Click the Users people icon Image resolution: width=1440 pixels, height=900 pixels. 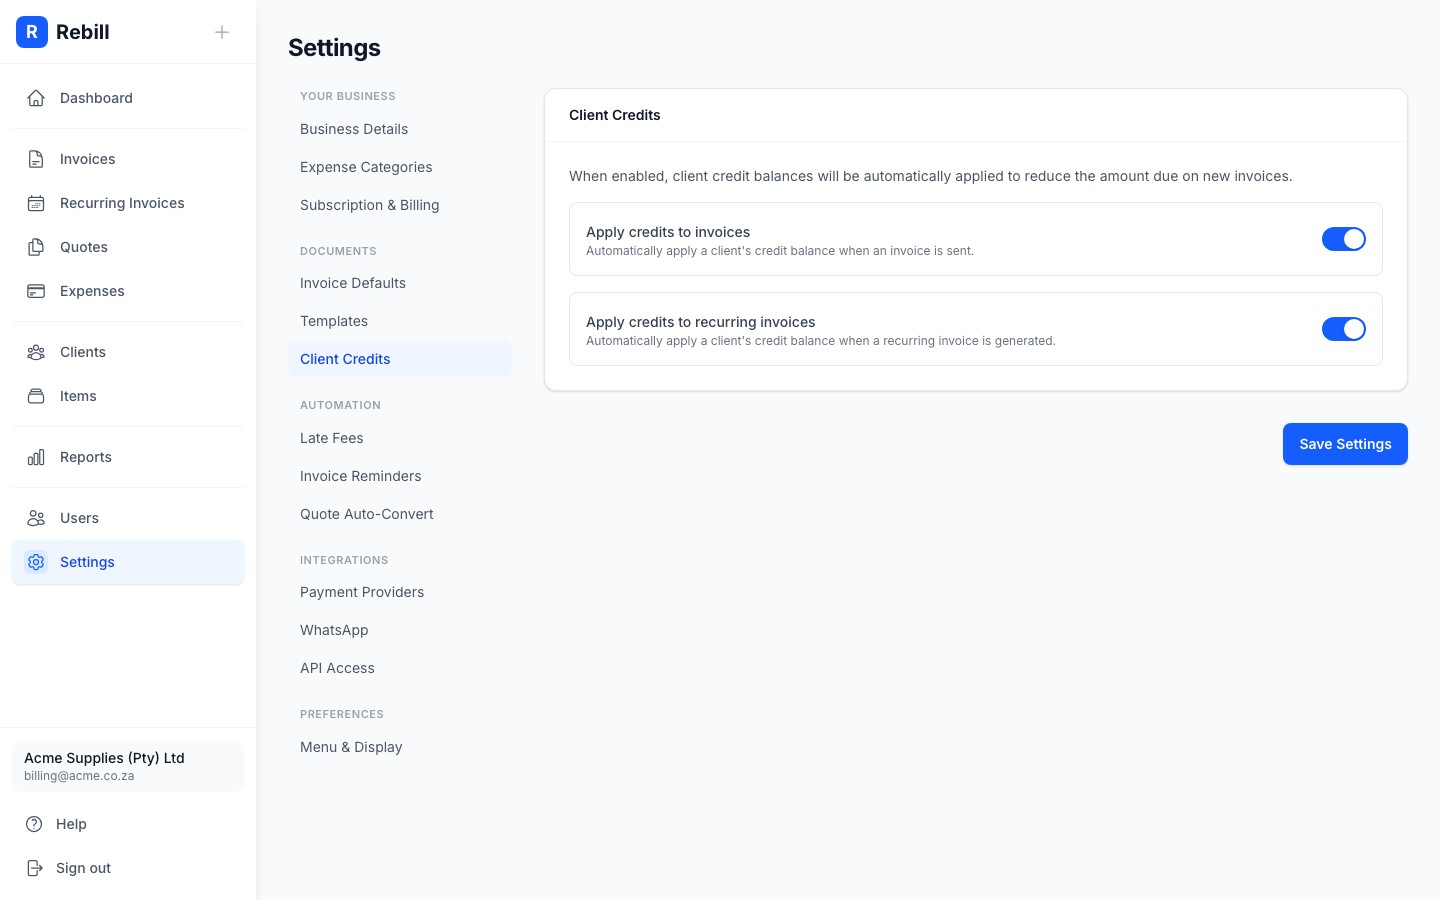37,518
